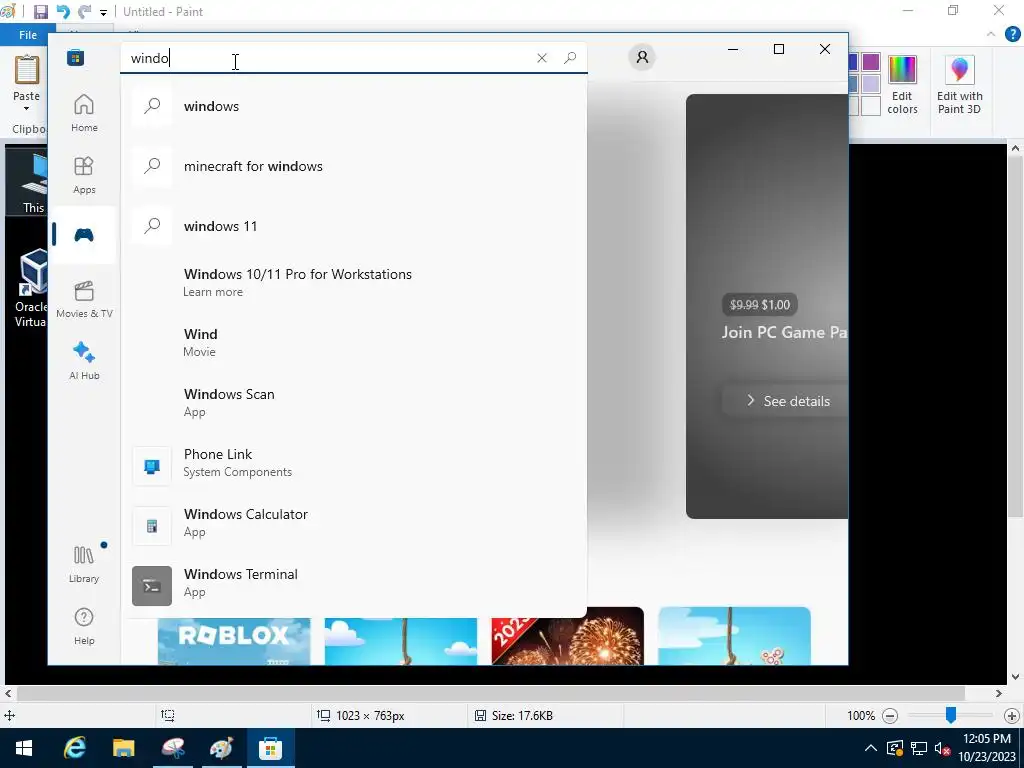Click the Microsoft Store logo icon
Viewport: 1024px width, 768px height.
75,57
